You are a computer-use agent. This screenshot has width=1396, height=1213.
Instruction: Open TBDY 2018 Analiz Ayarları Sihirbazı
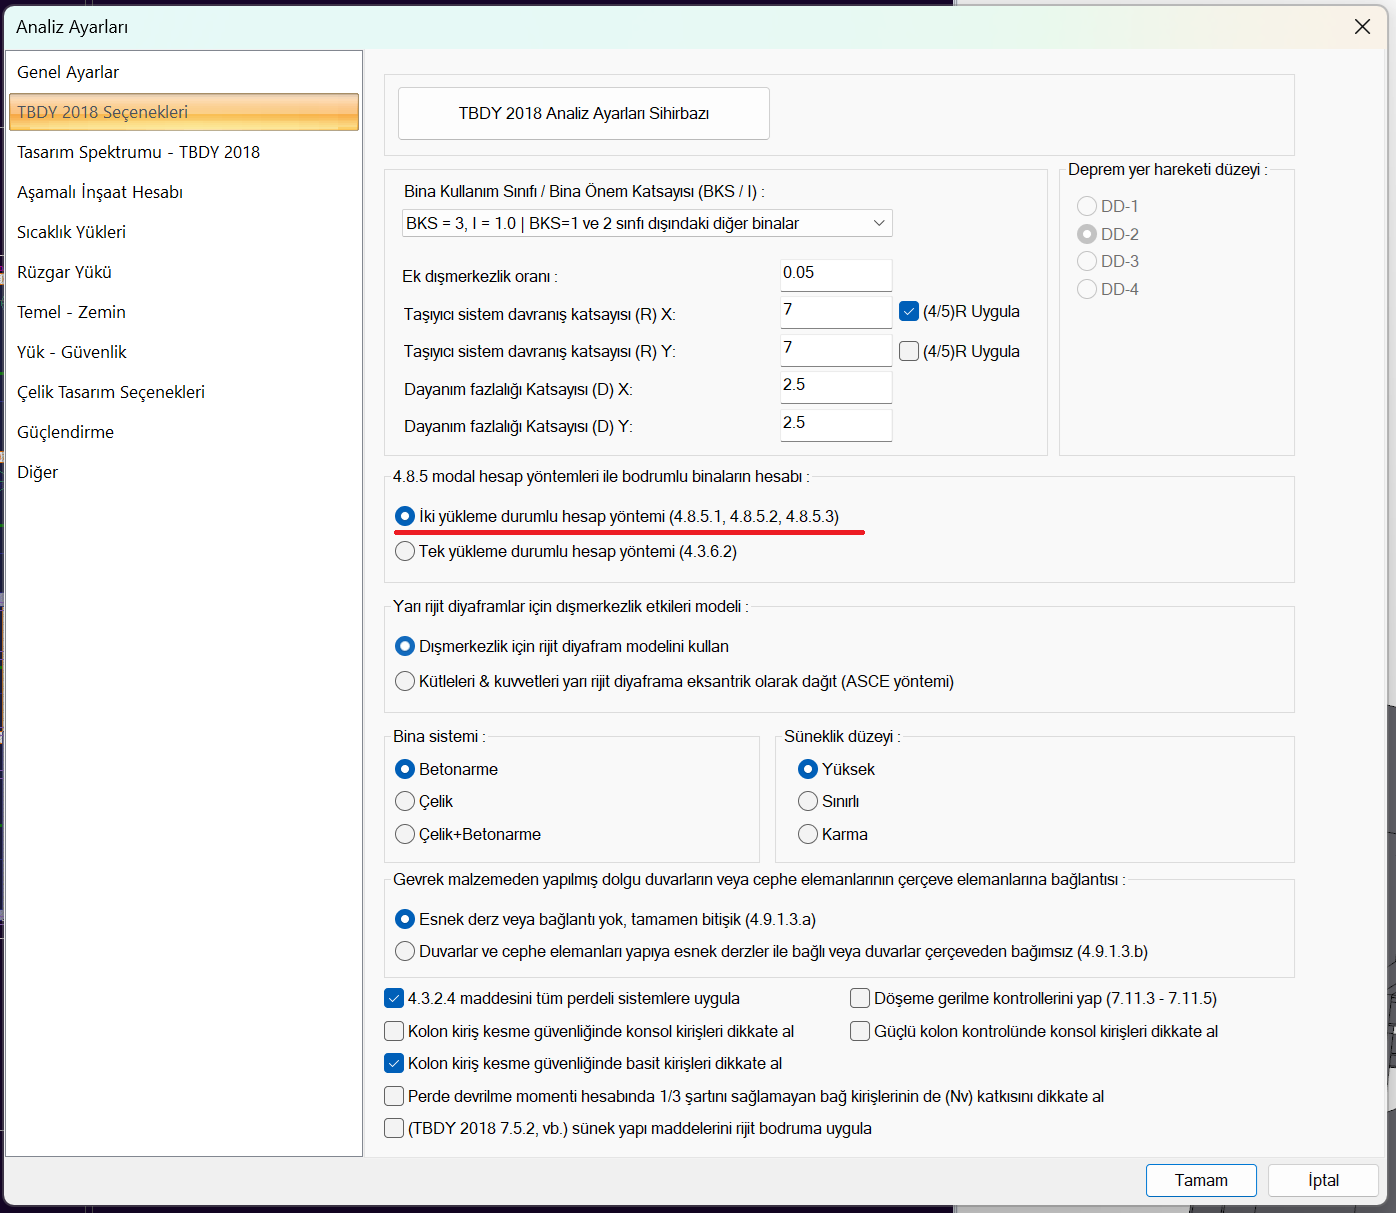coord(584,113)
